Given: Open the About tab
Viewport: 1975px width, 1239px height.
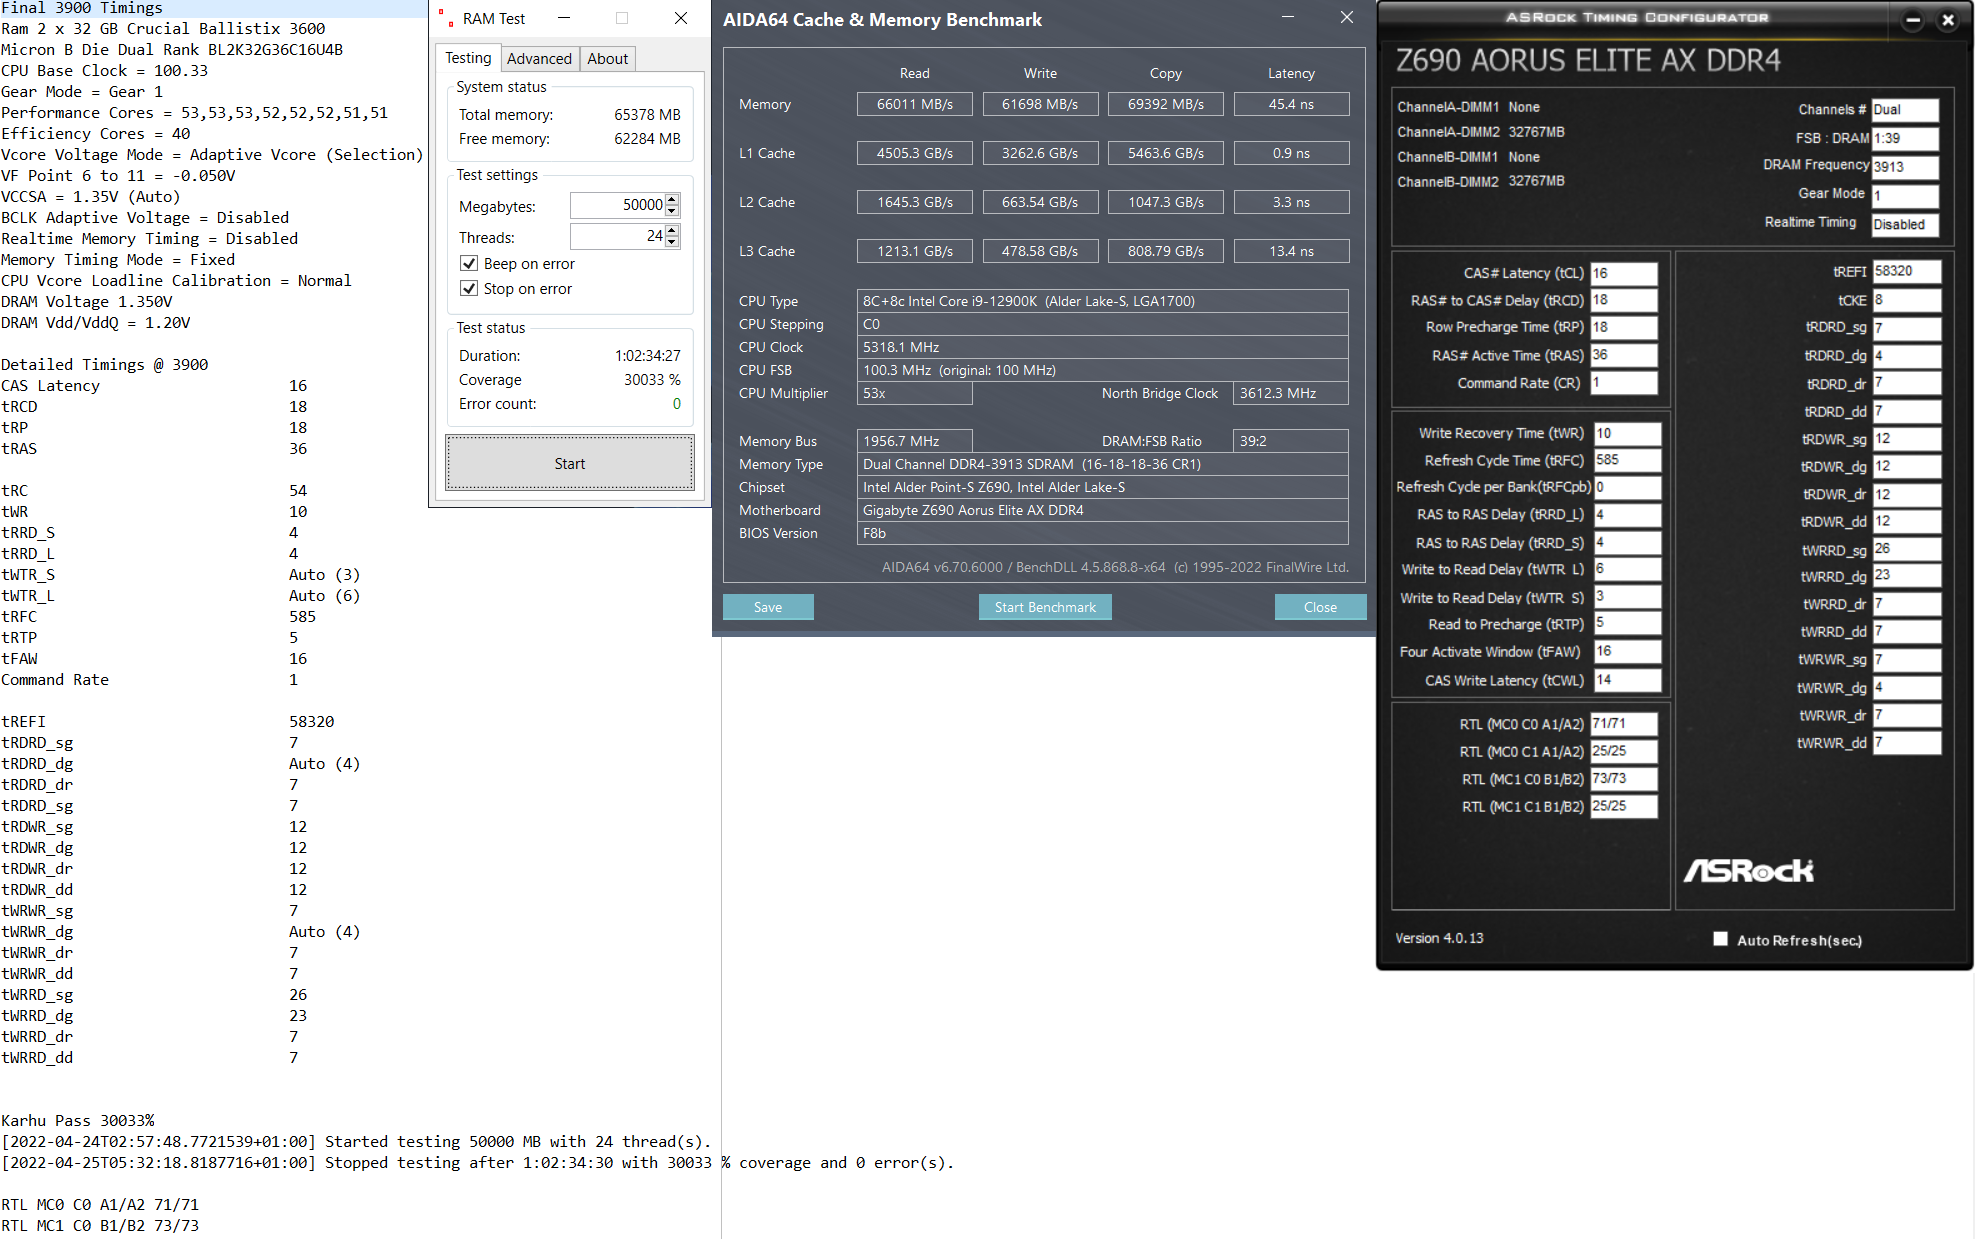Looking at the screenshot, I should (607, 59).
